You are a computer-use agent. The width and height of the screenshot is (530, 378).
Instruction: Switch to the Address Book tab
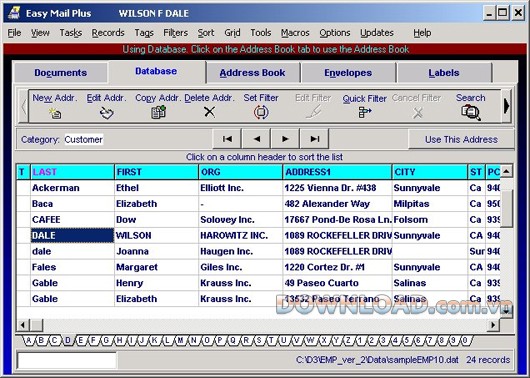[252, 73]
